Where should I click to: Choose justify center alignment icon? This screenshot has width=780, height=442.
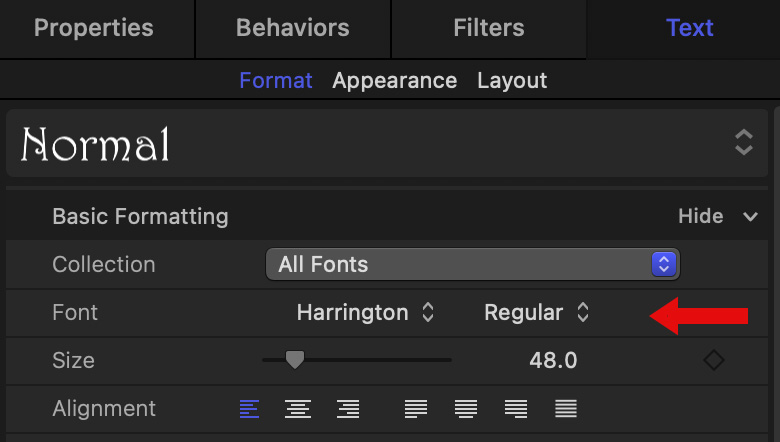click(466, 408)
